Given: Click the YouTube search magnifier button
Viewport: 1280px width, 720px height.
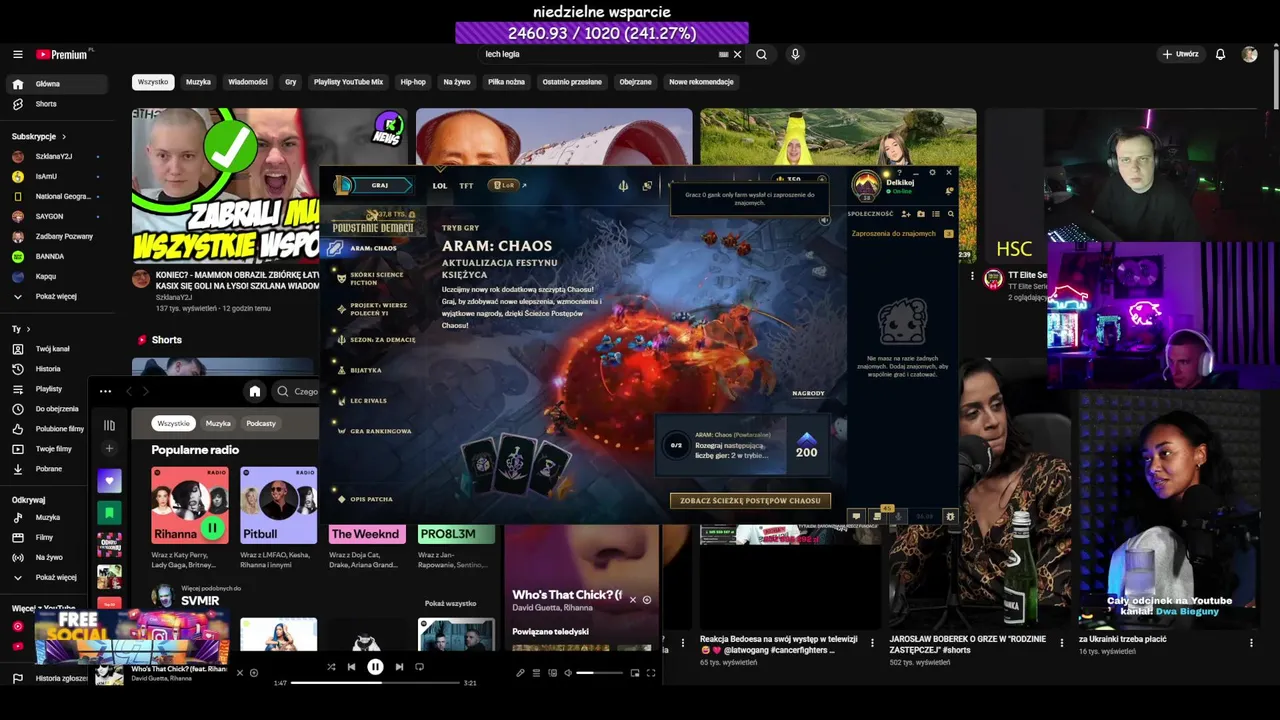Looking at the screenshot, I should 761,54.
